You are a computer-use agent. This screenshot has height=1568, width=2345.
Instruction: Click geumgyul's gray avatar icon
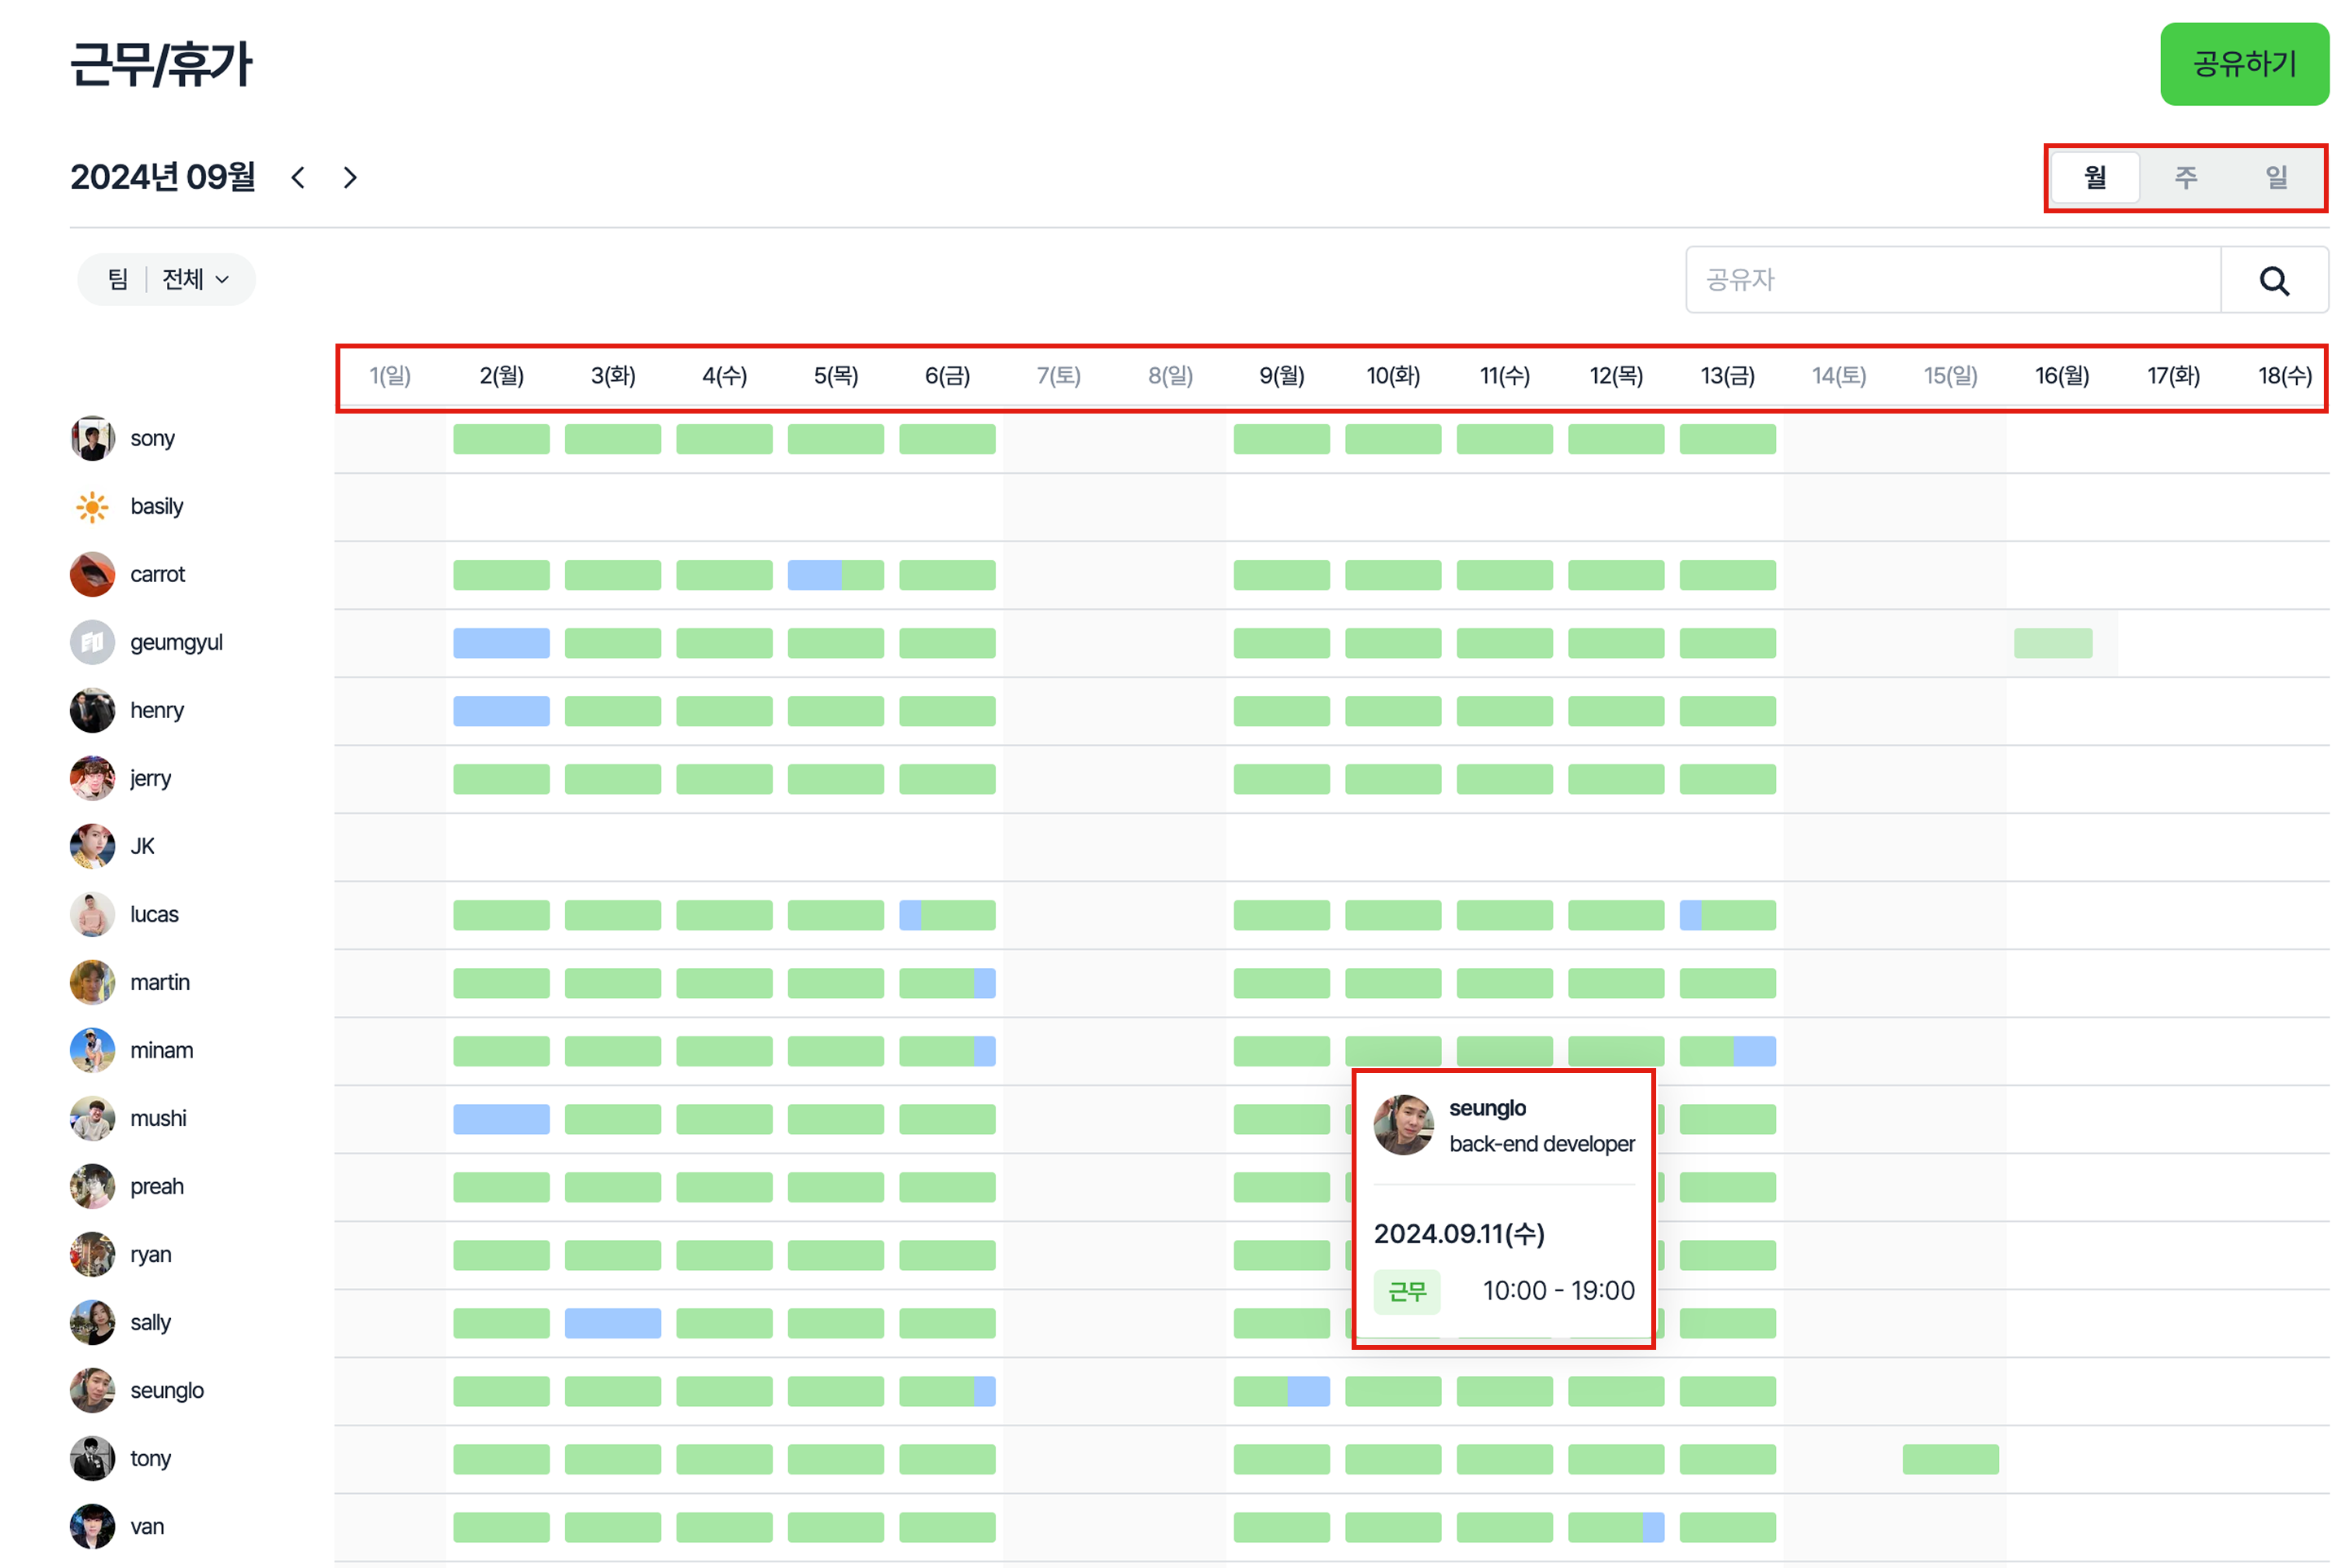tap(92, 643)
